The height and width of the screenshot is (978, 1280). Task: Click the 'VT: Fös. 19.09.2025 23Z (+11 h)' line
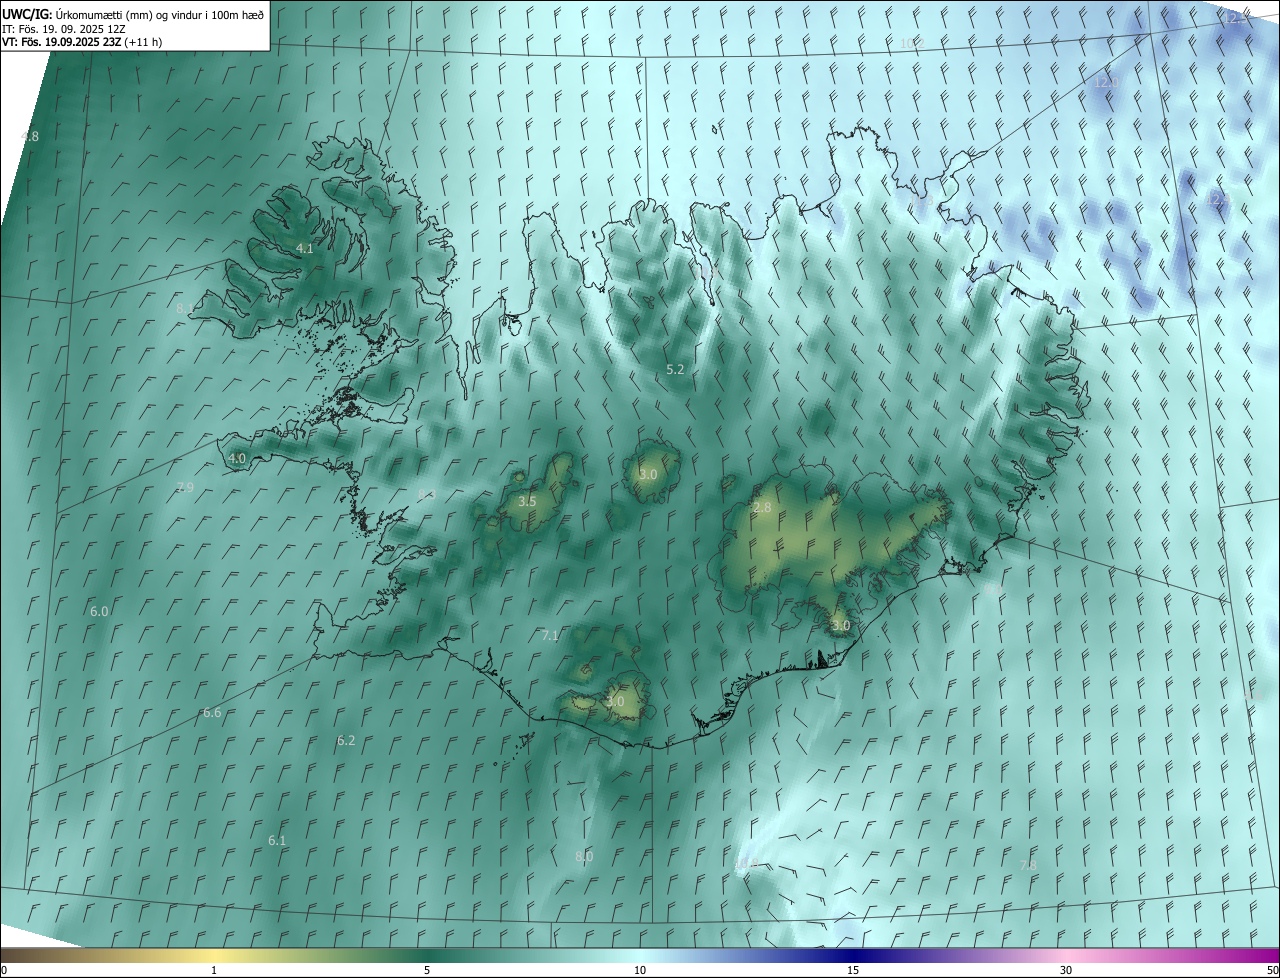pos(82,42)
